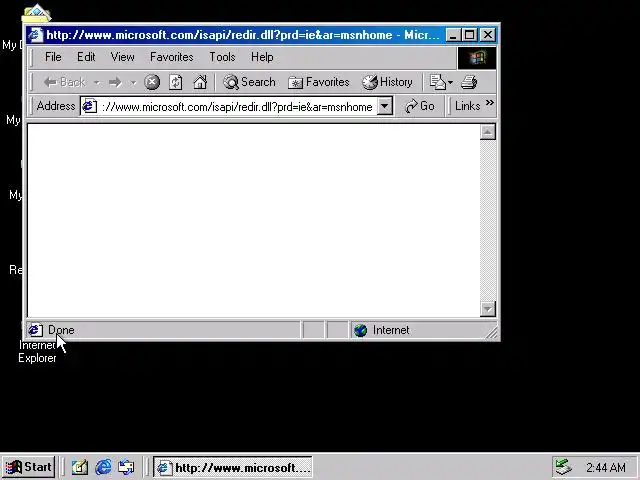Open the Favorites menu in the menu bar
The image size is (640, 480).
171,57
